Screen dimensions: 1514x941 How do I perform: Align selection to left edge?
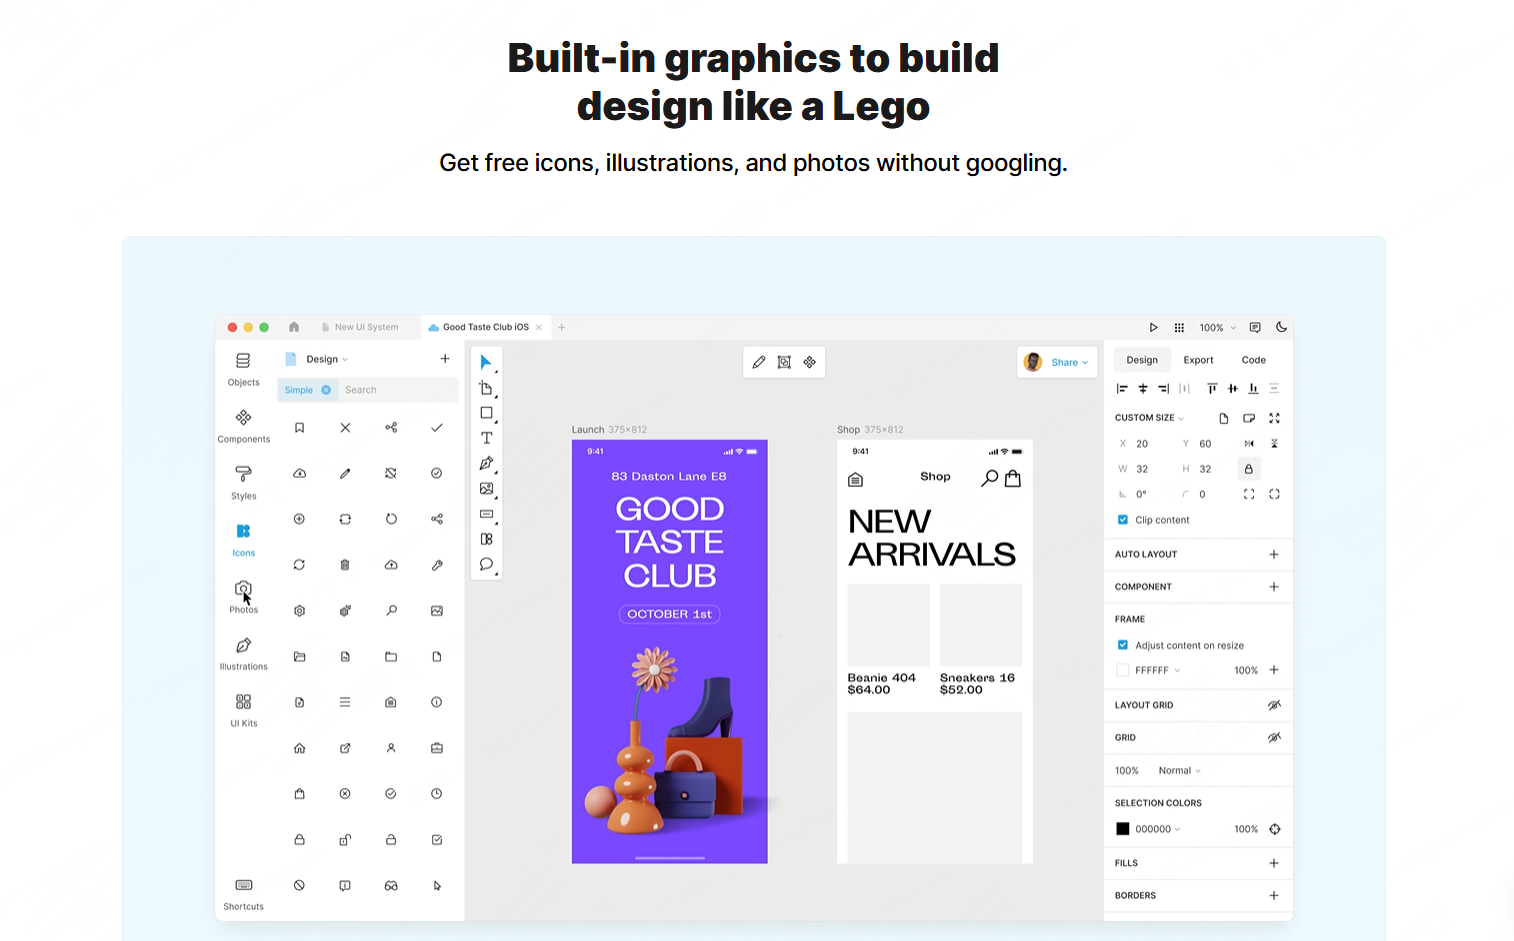point(1122,389)
